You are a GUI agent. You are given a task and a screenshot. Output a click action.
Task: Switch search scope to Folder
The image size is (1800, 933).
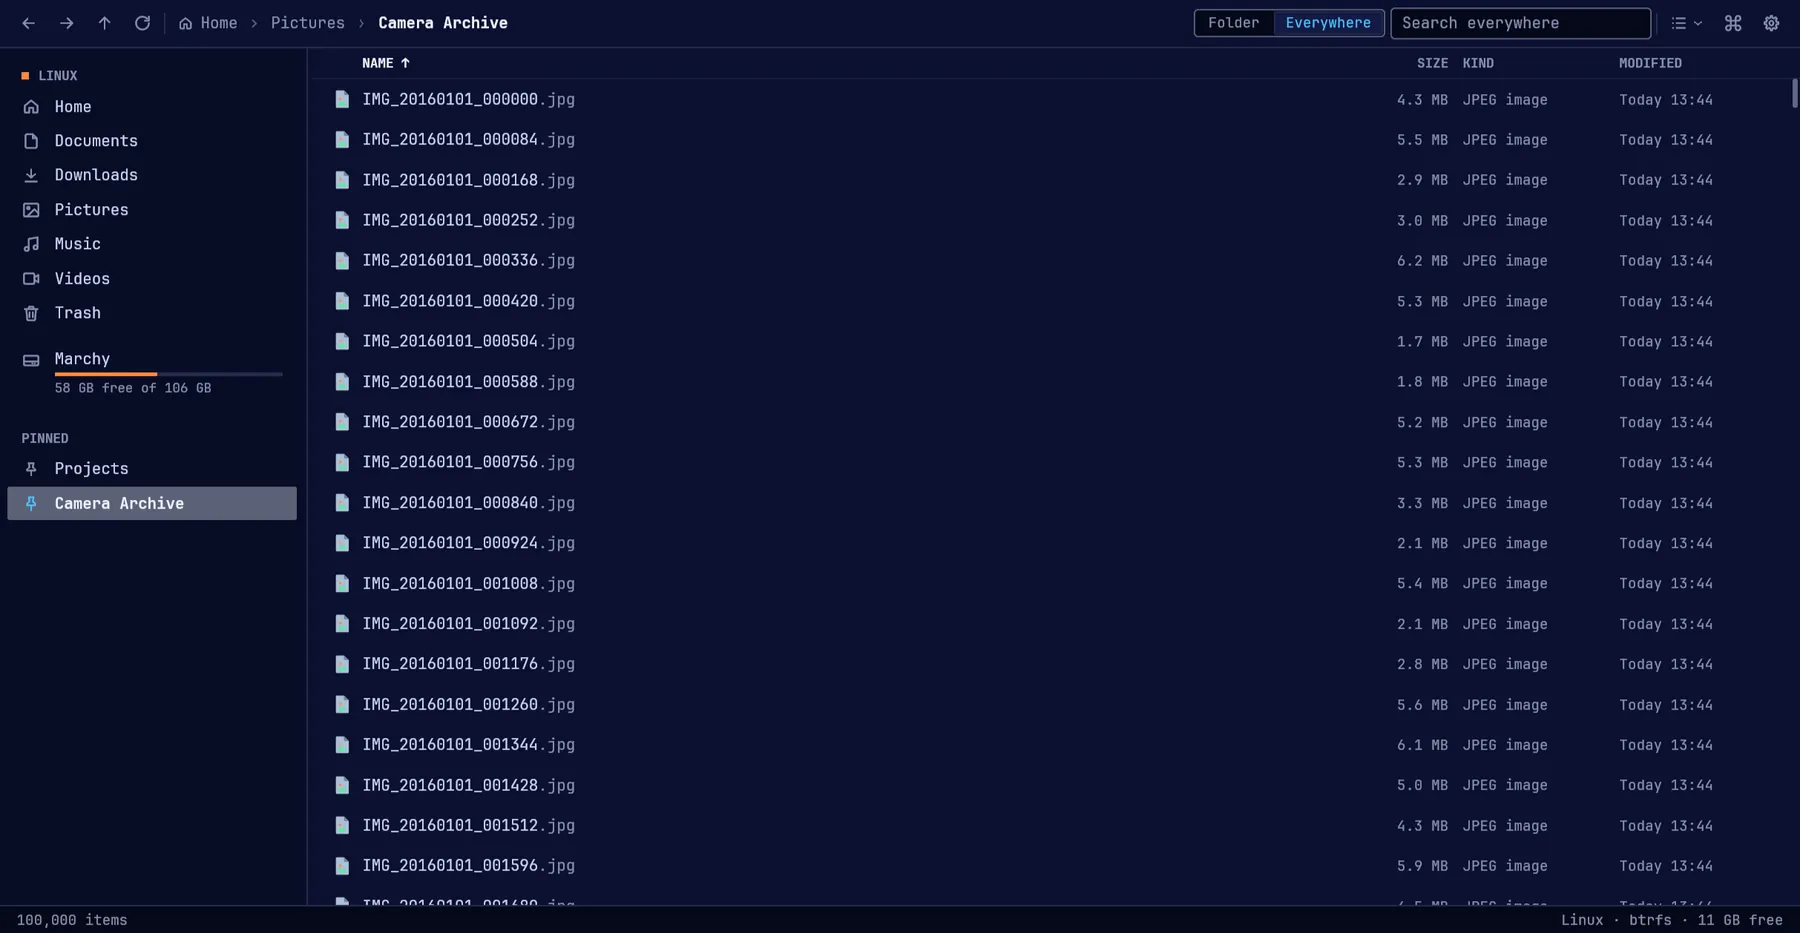(x=1233, y=23)
